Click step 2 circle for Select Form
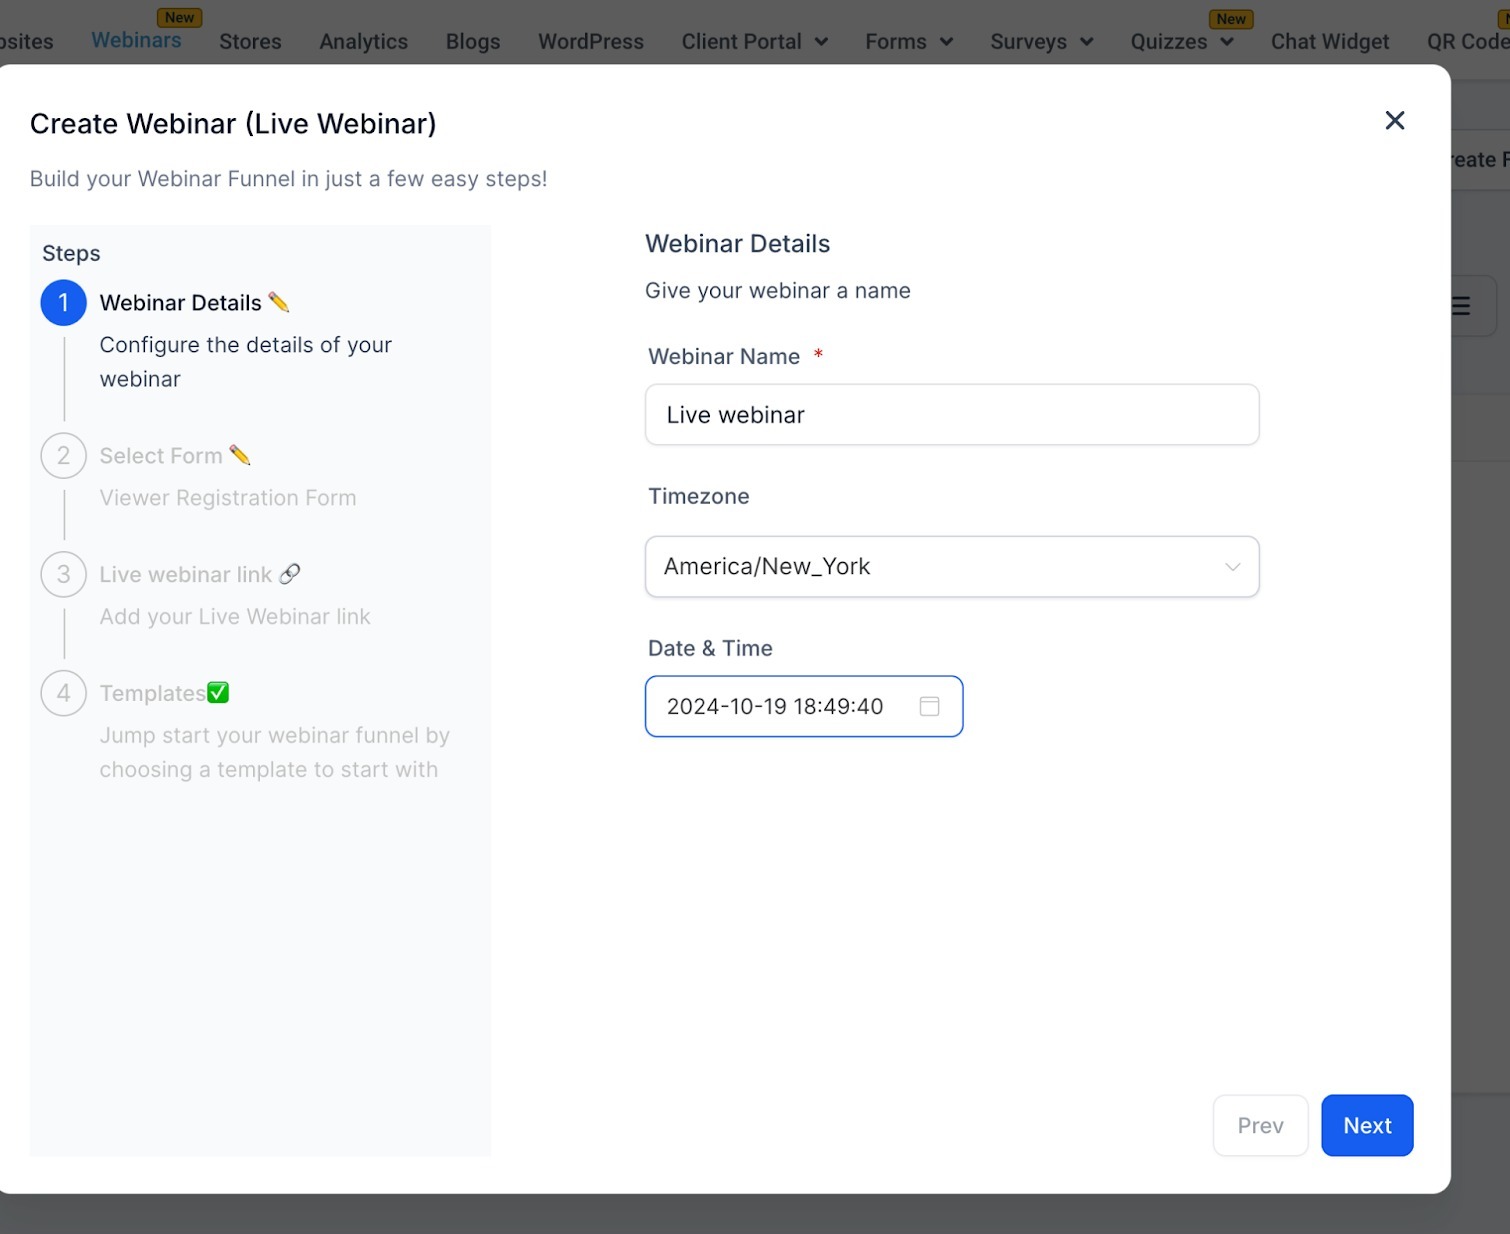Screen dimensions: 1510x1234 (64, 456)
